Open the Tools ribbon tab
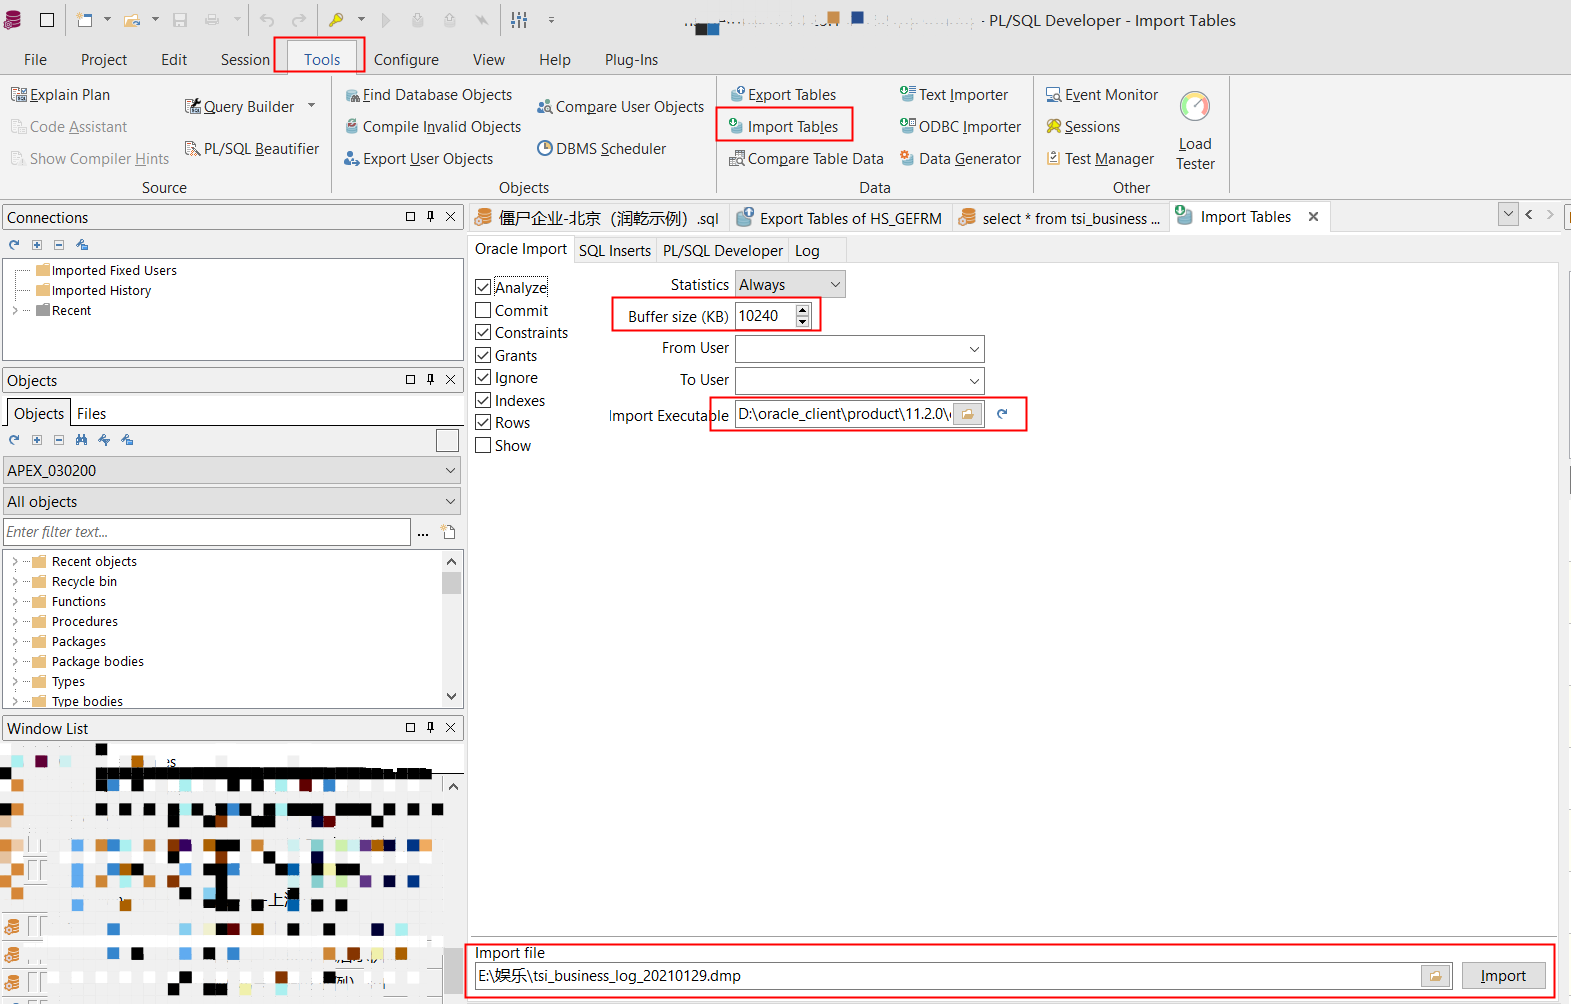The width and height of the screenshot is (1571, 1004). (322, 60)
